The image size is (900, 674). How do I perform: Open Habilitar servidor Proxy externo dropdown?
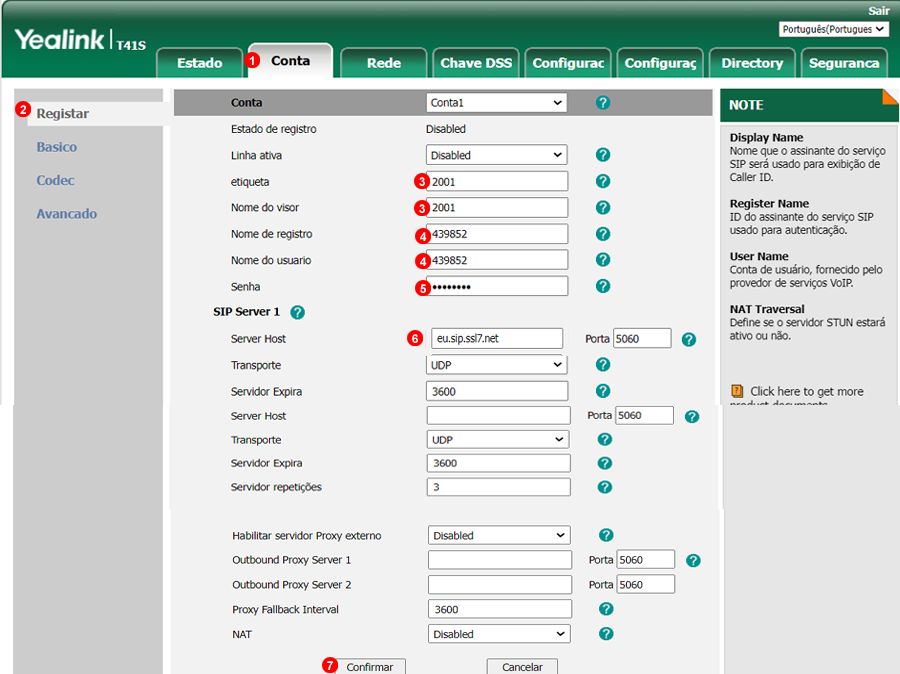tap(498, 535)
